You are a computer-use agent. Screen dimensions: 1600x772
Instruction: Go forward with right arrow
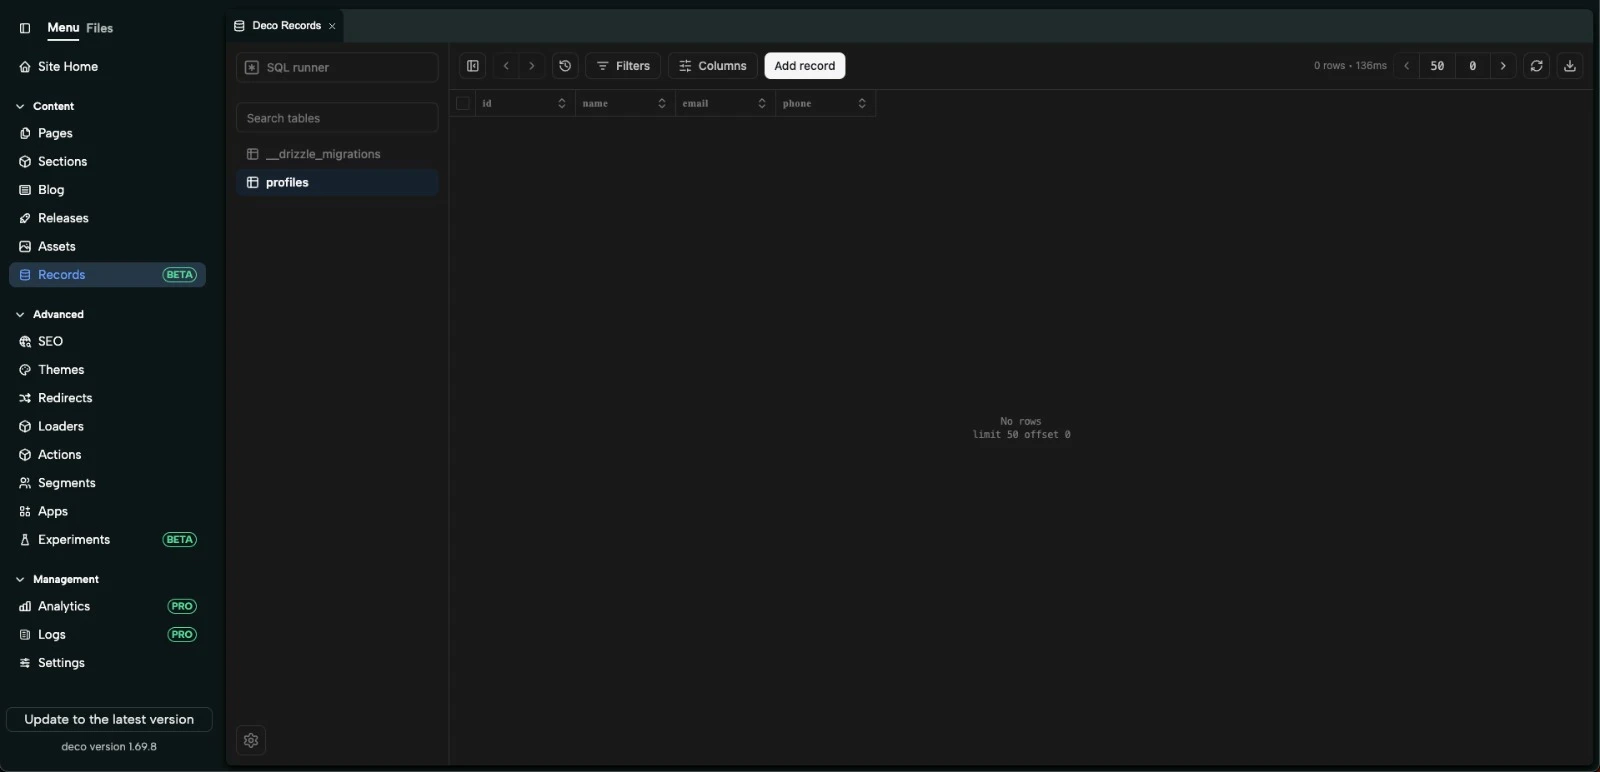[x=532, y=66]
